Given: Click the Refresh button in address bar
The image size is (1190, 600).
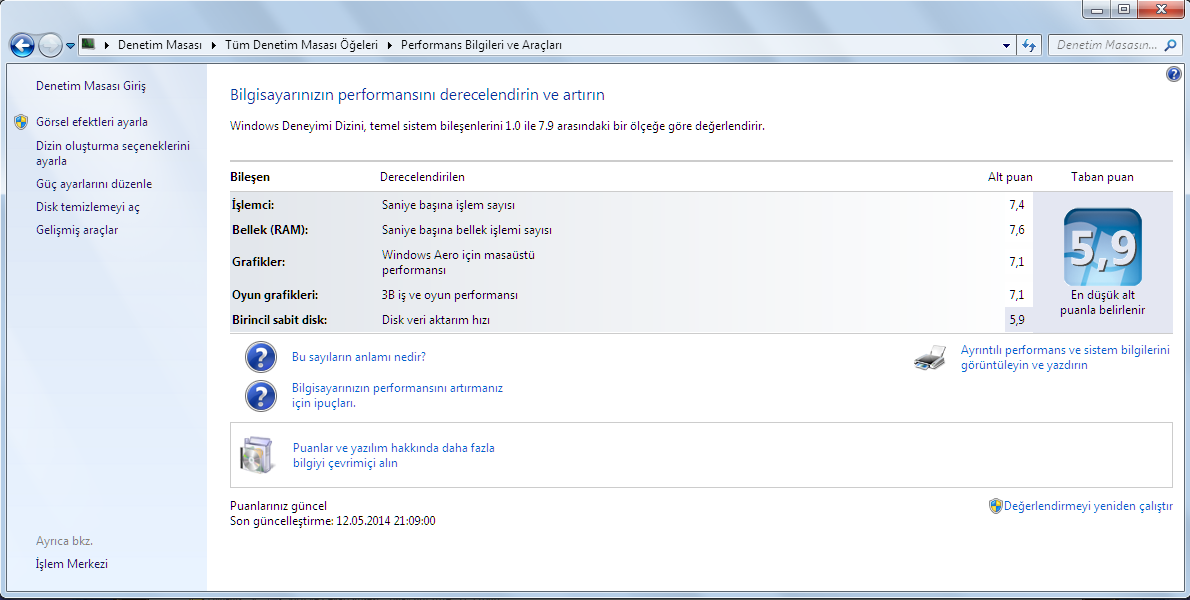Looking at the screenshot, I should click(1029, 46).
